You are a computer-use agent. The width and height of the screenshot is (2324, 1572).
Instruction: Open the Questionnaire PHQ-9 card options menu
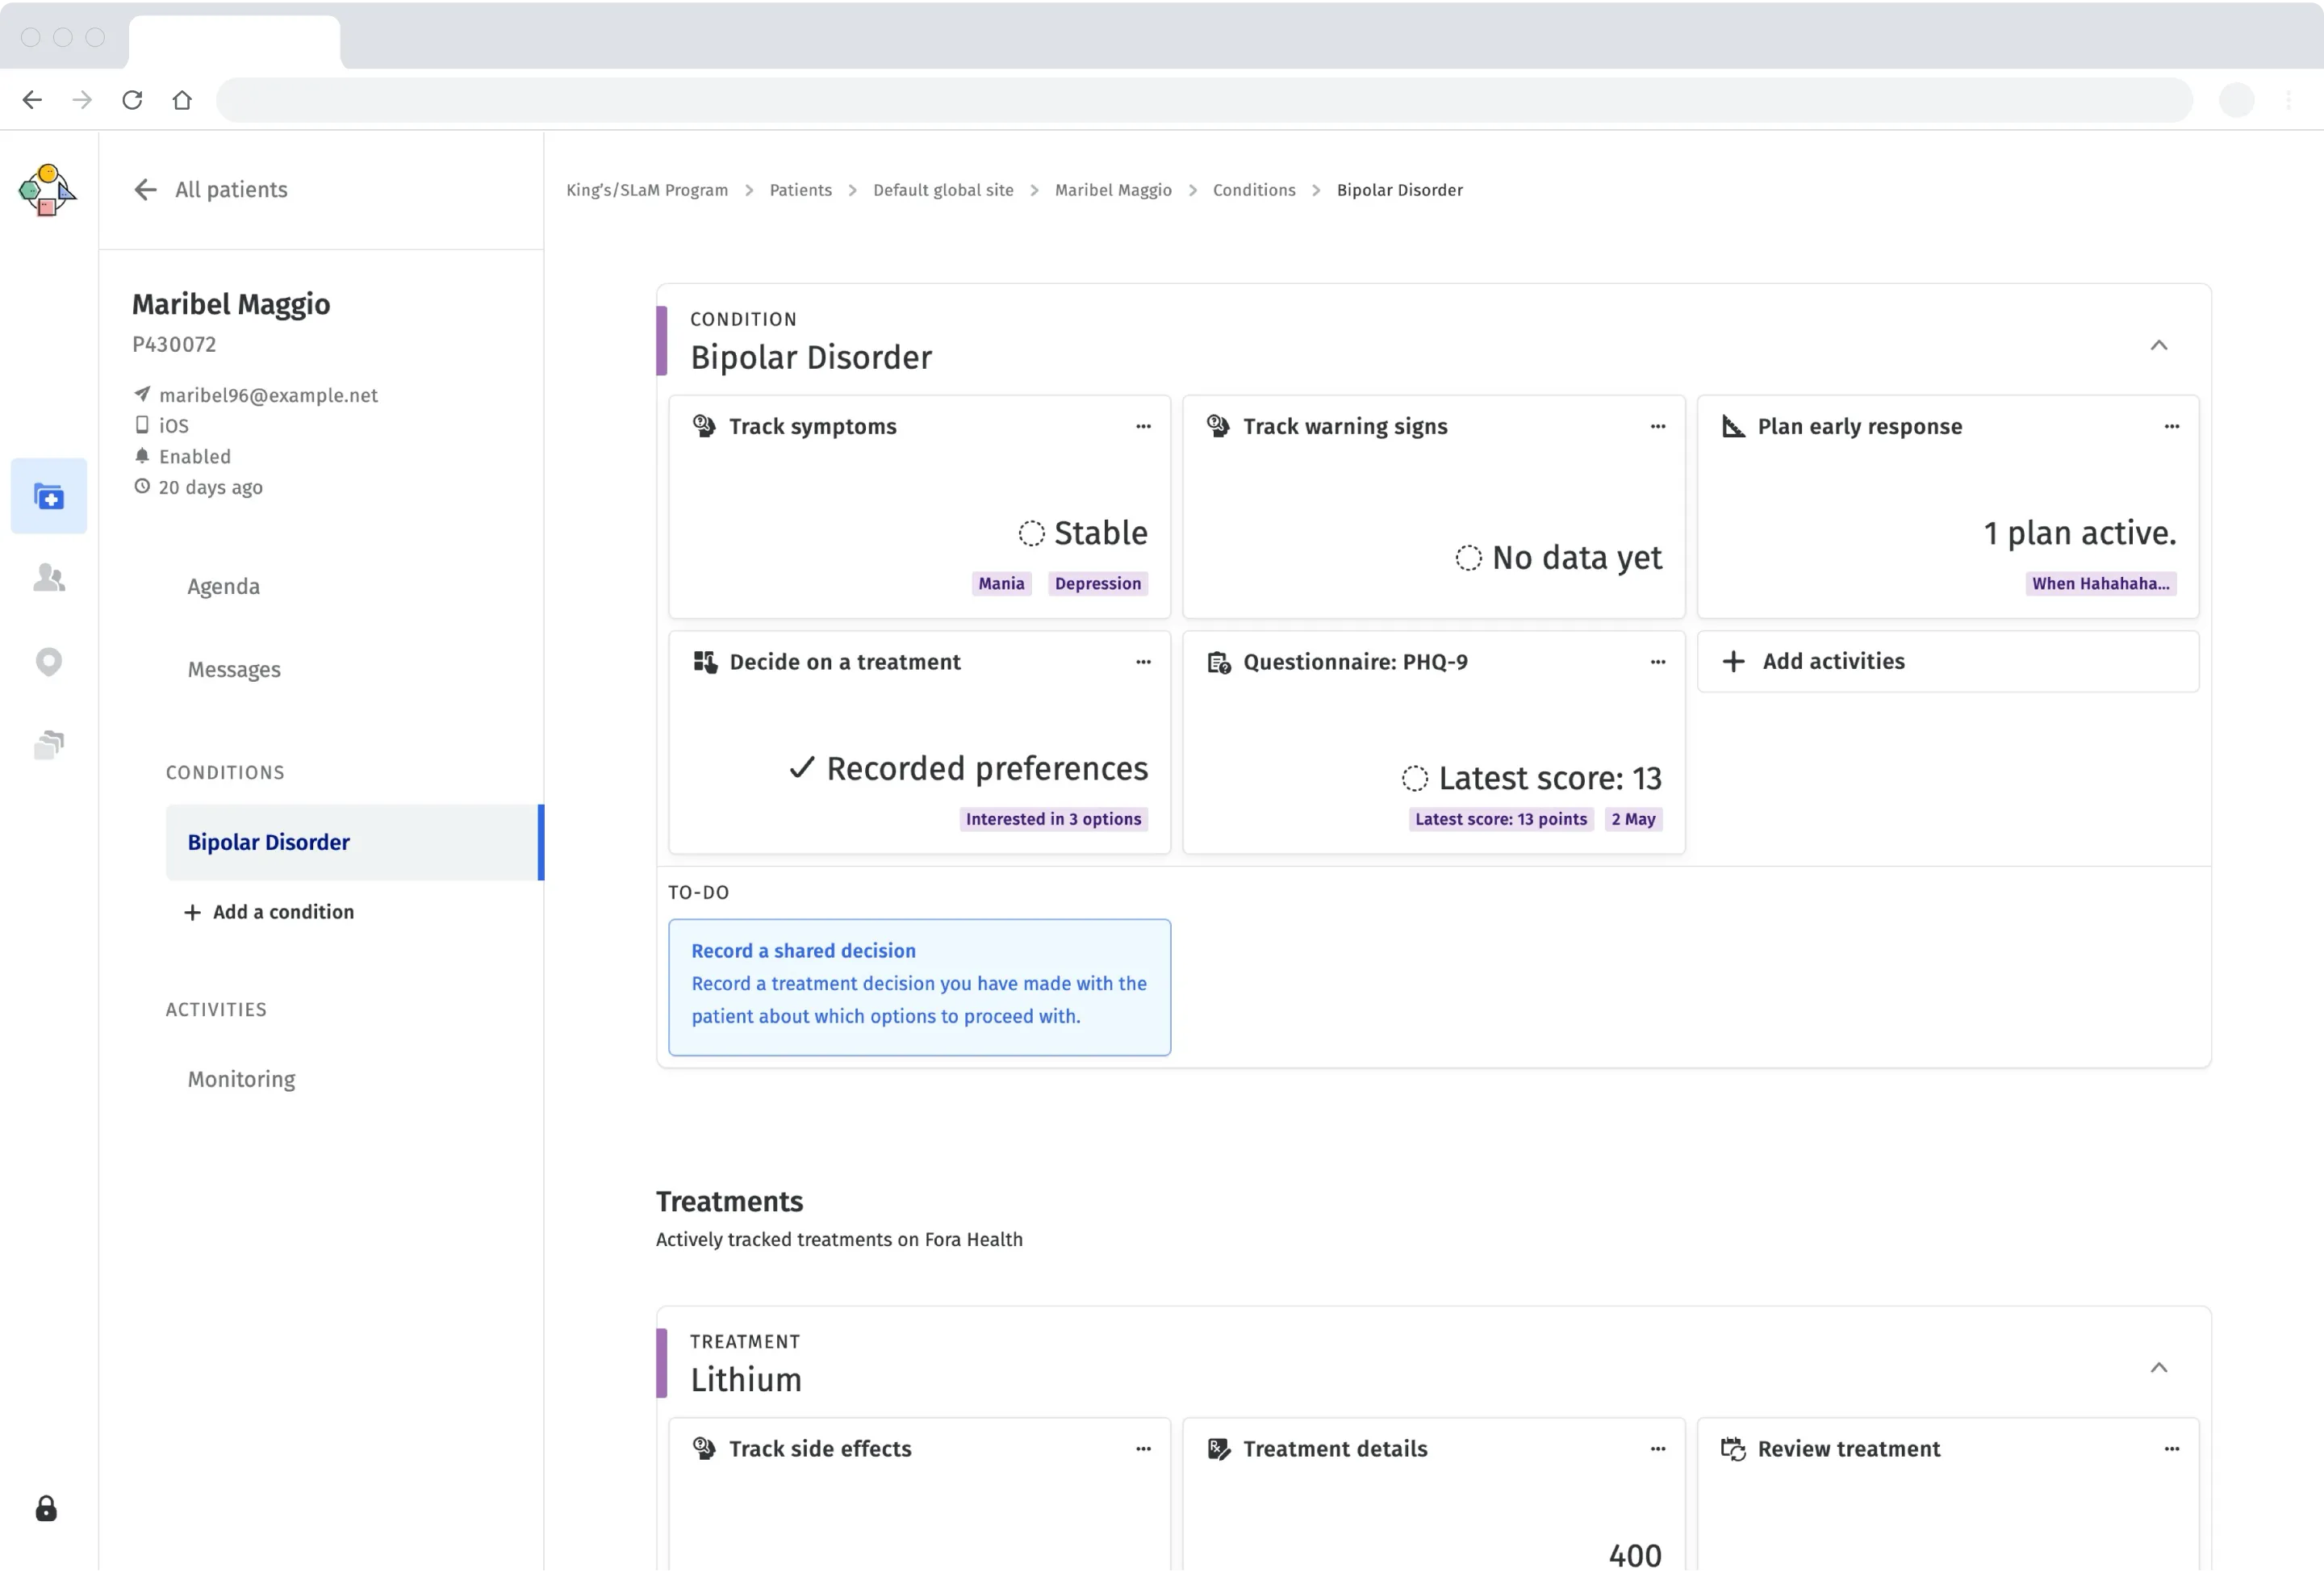click(x=1658, y=661)
